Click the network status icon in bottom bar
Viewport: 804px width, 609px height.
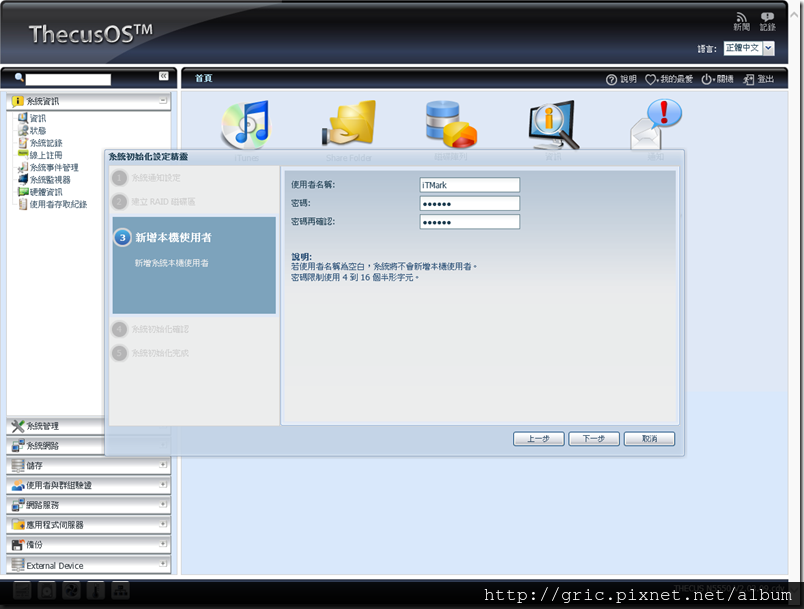[120, 591]
